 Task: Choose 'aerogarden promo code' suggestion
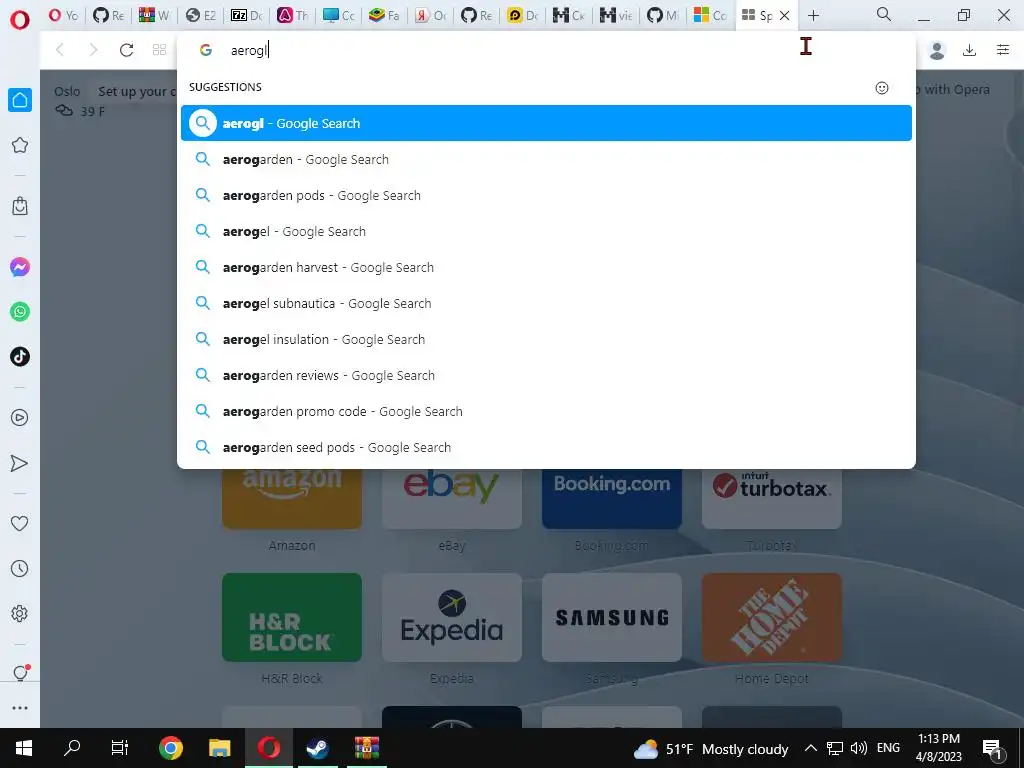tap(546, 411)
